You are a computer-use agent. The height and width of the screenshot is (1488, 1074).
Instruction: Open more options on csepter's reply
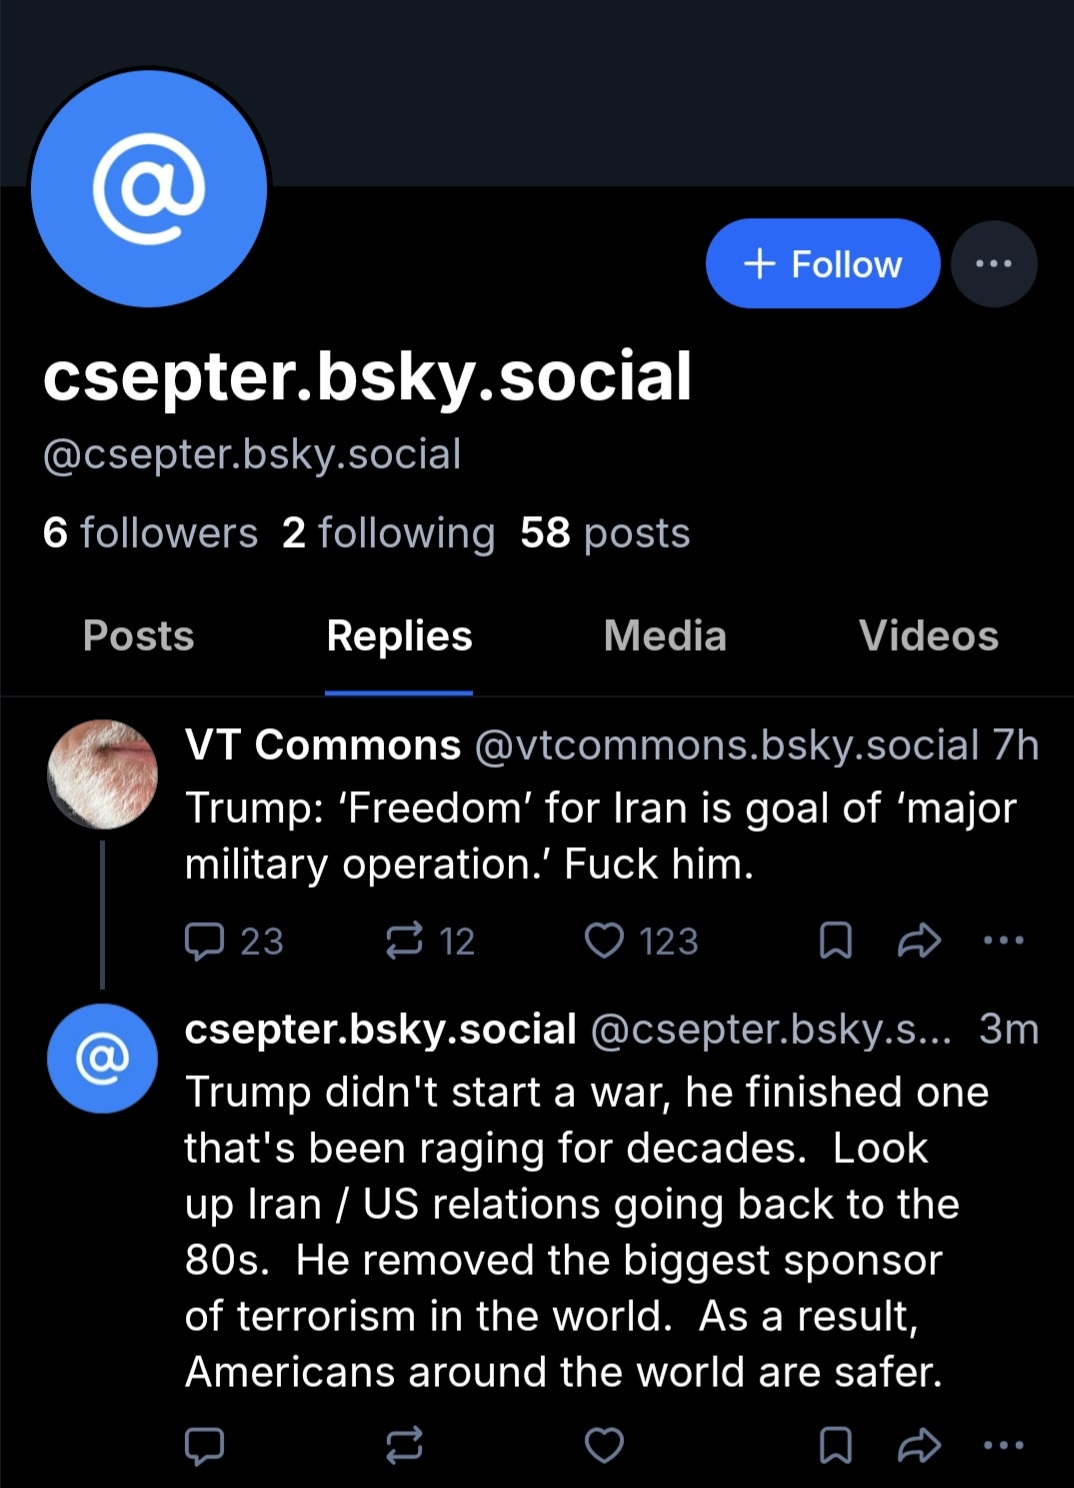point(1003,1445)
